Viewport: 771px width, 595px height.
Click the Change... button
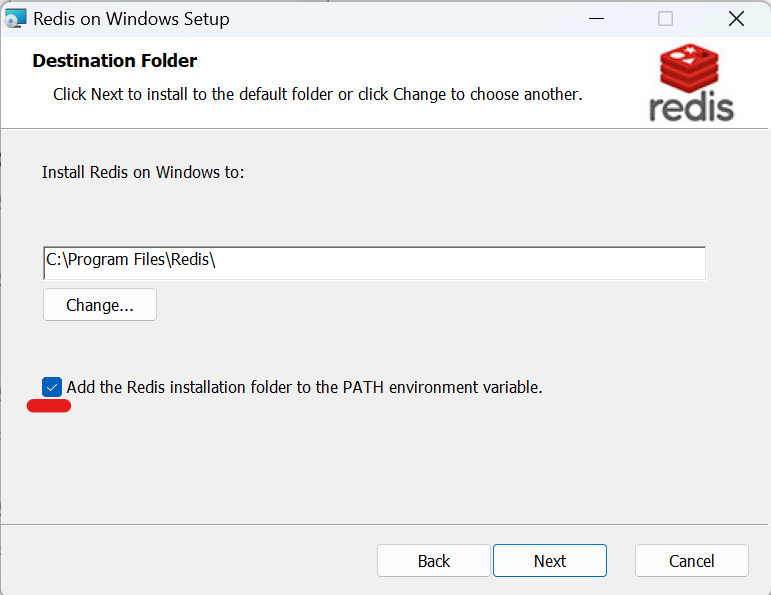100,305
